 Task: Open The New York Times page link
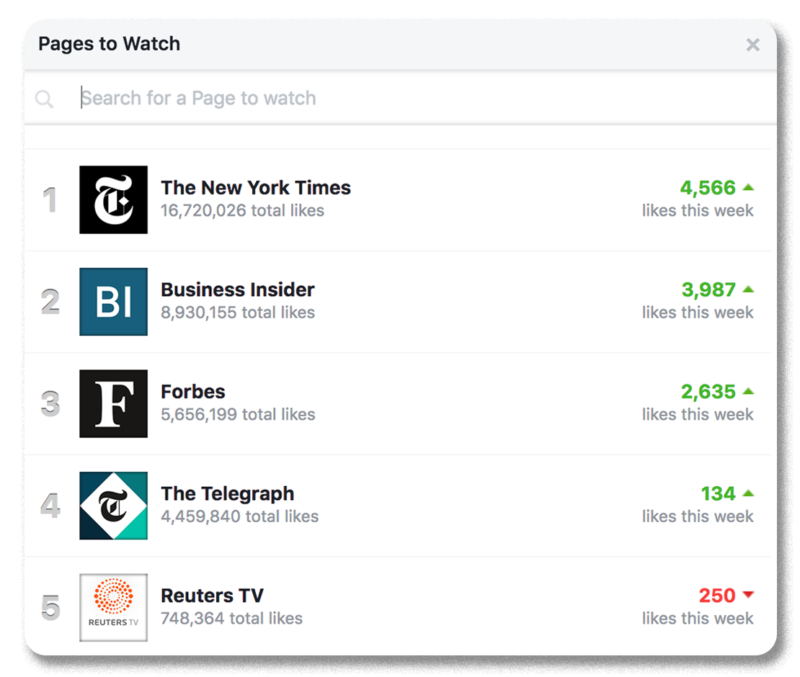256,188
